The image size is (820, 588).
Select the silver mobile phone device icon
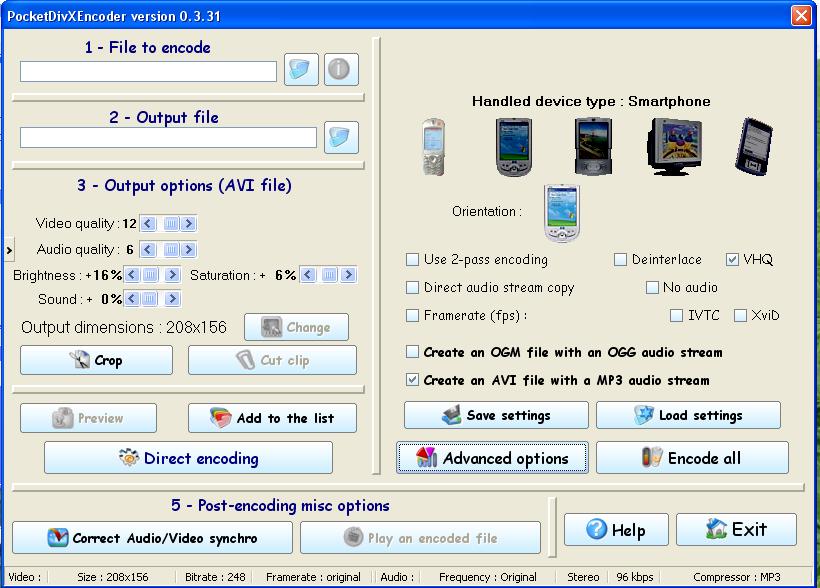(434, 147)
